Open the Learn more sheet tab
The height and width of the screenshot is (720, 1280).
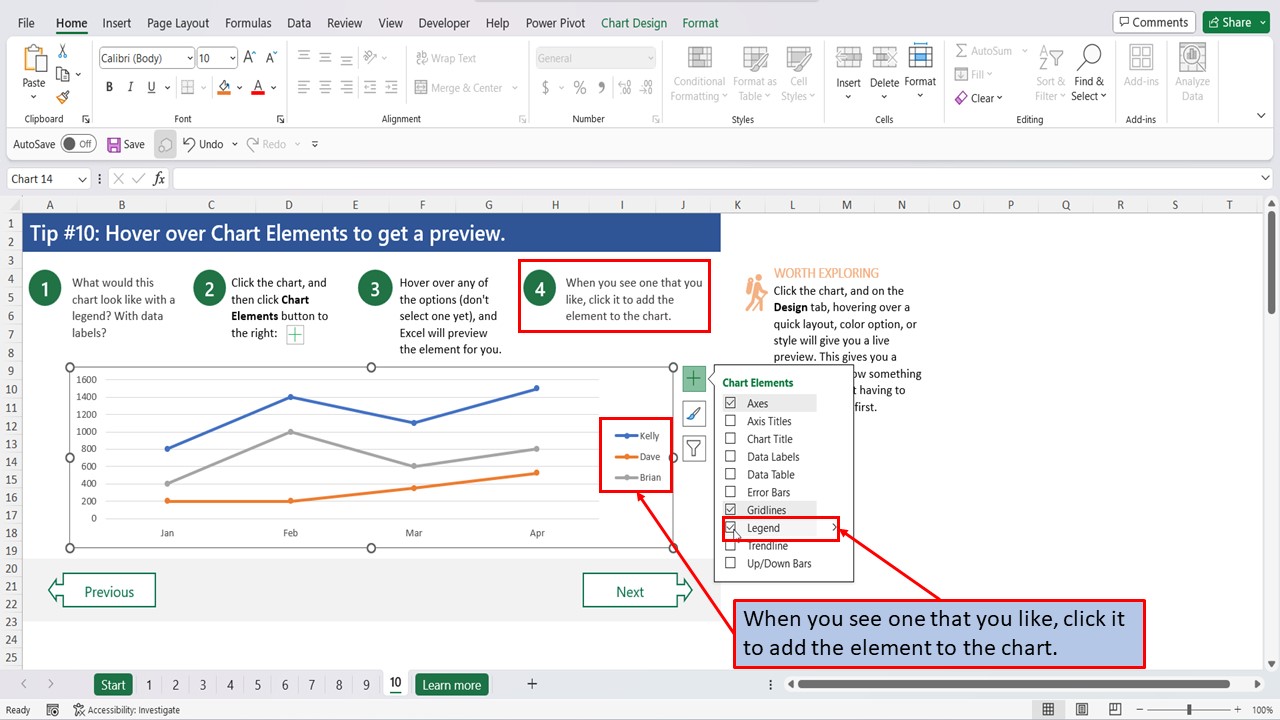pos(451,685)
